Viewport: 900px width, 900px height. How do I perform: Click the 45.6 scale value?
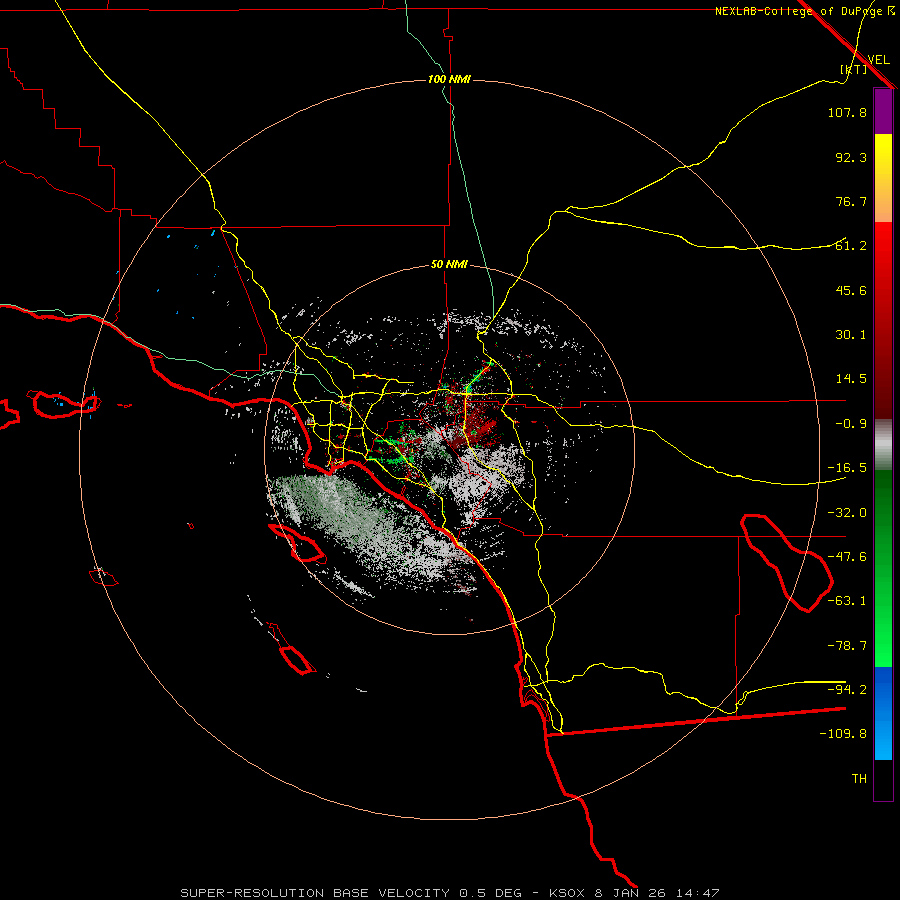851,290
